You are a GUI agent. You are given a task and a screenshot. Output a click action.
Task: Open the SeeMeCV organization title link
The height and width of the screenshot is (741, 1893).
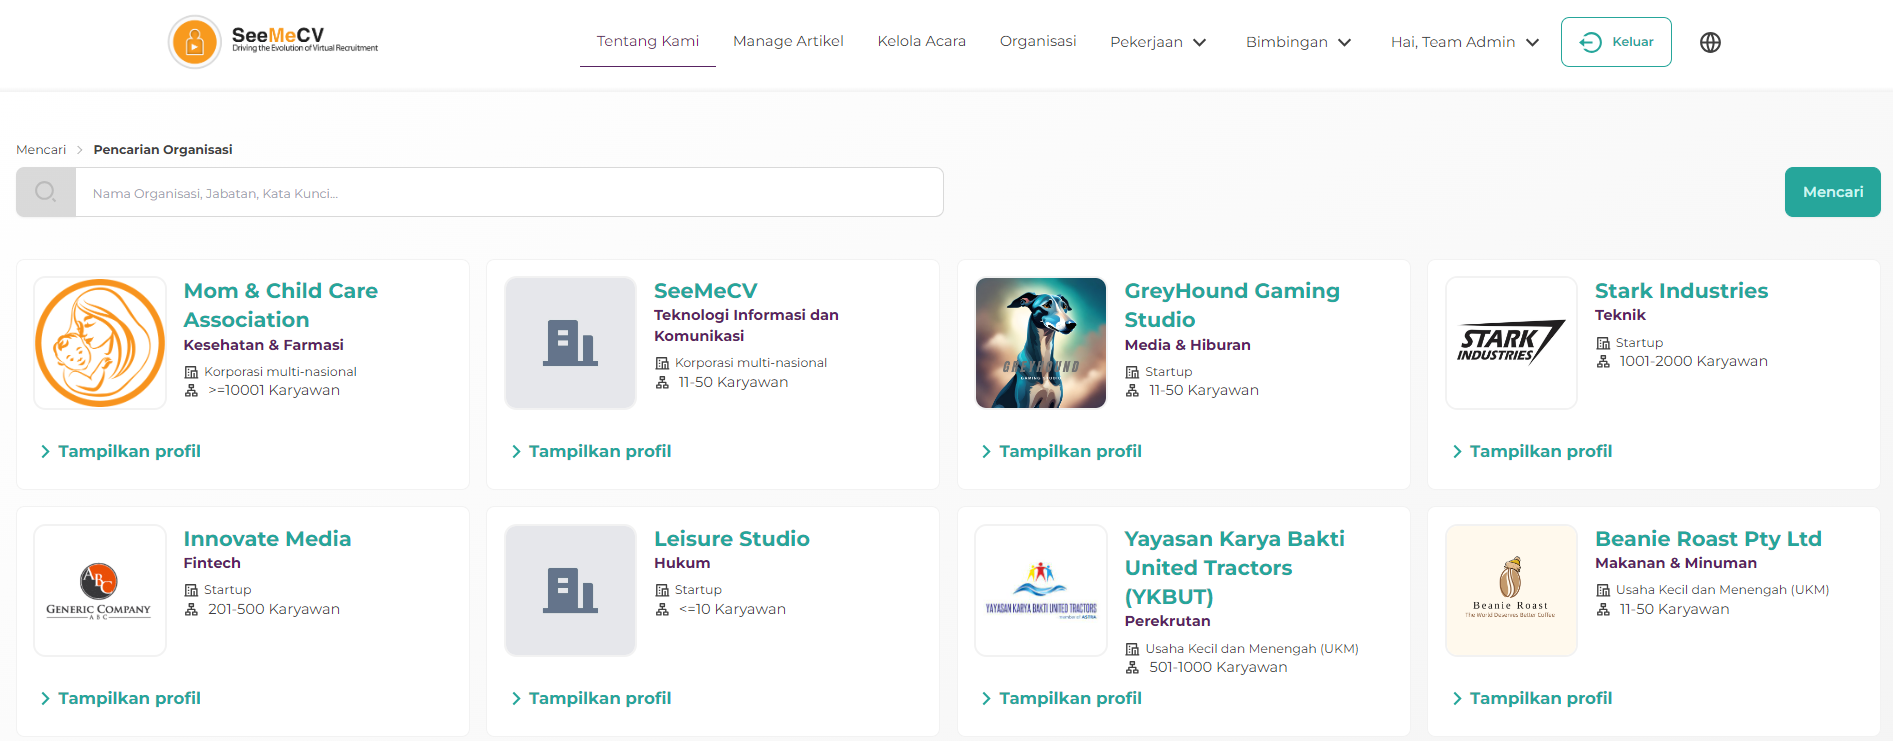point(706,291)
